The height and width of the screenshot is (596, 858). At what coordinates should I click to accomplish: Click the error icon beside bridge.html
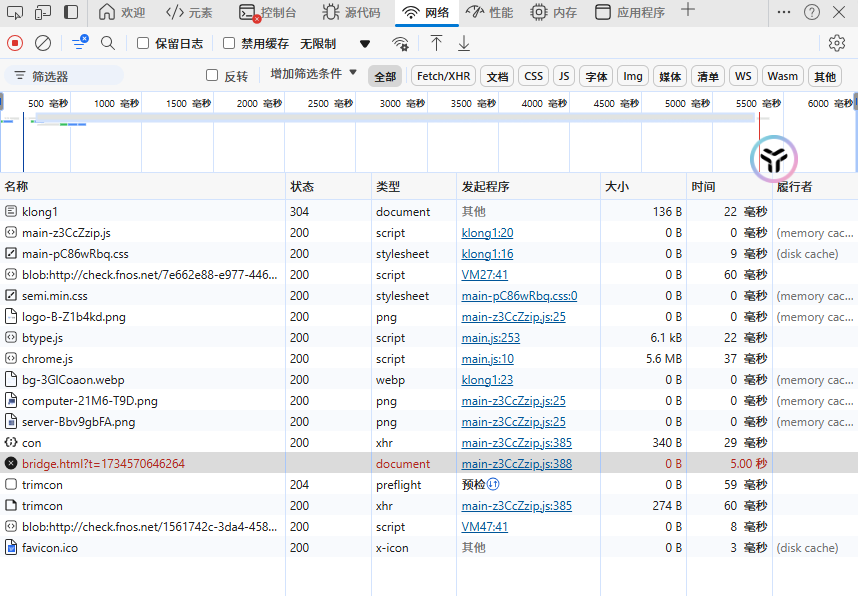10,464
